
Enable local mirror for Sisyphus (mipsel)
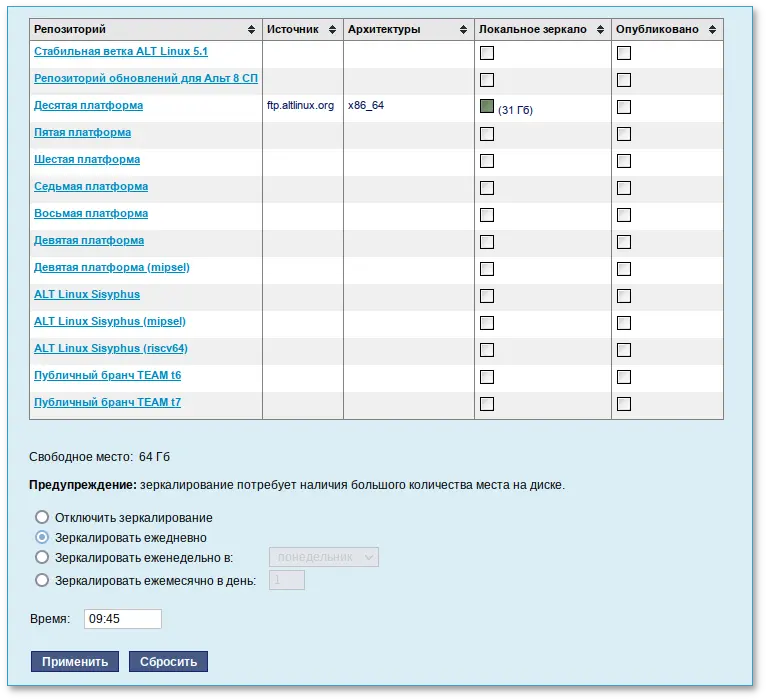pyautogui.click(x=487, y=323)
